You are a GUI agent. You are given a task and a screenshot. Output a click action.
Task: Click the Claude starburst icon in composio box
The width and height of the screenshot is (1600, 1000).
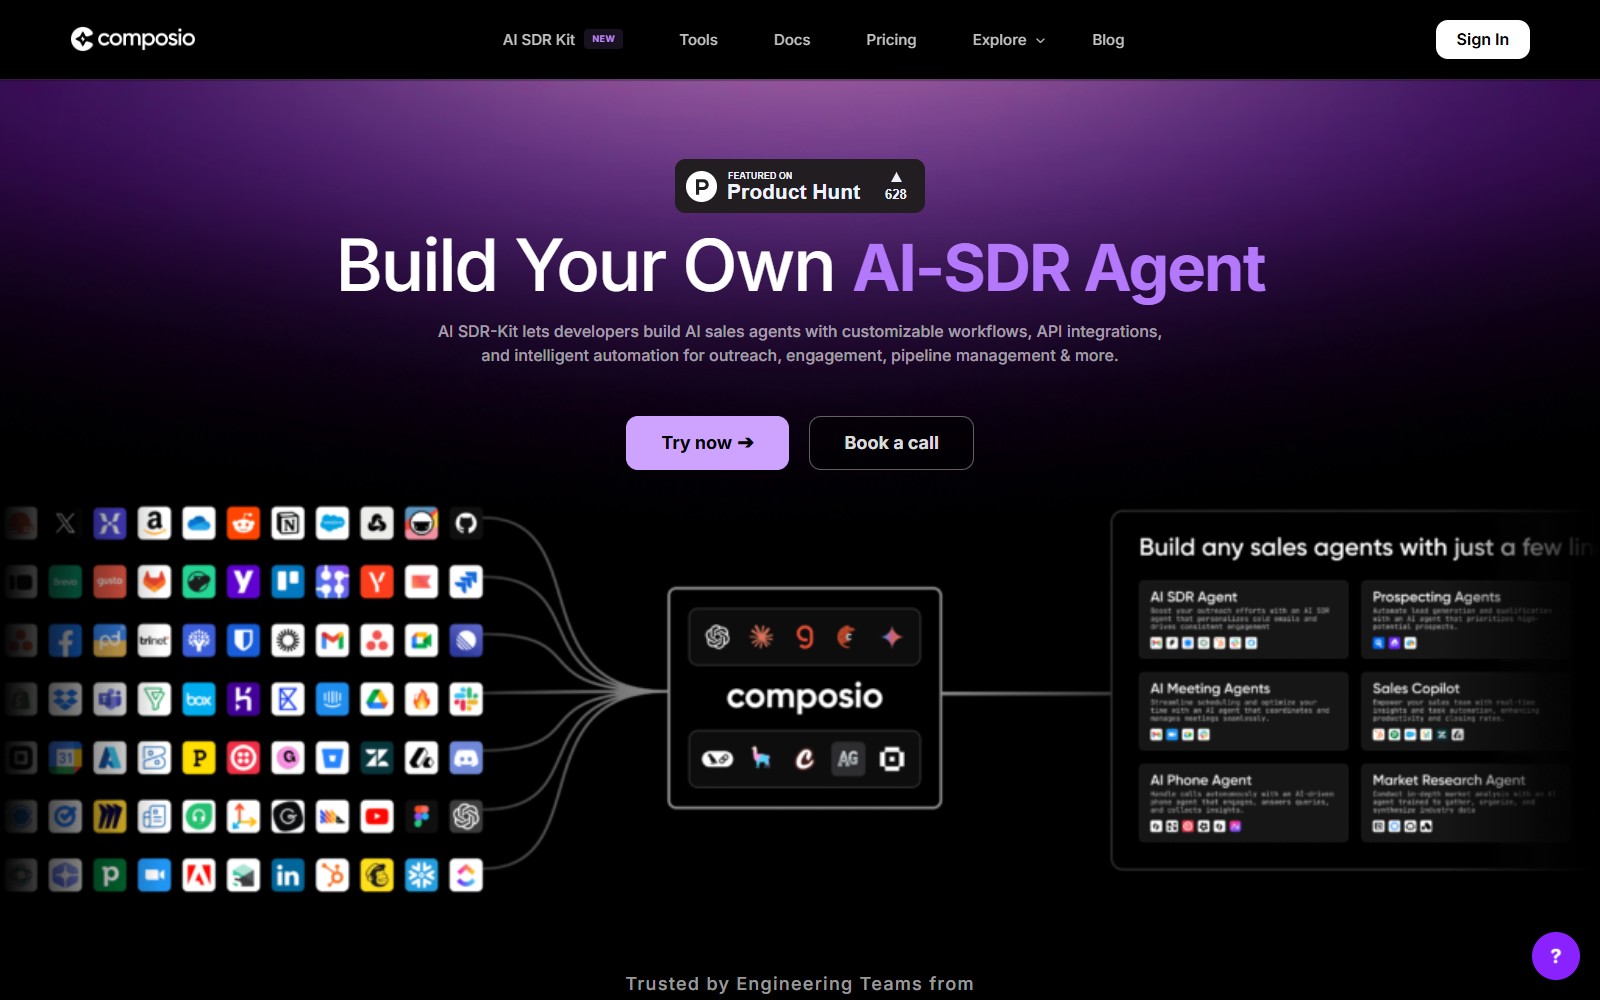761,636
